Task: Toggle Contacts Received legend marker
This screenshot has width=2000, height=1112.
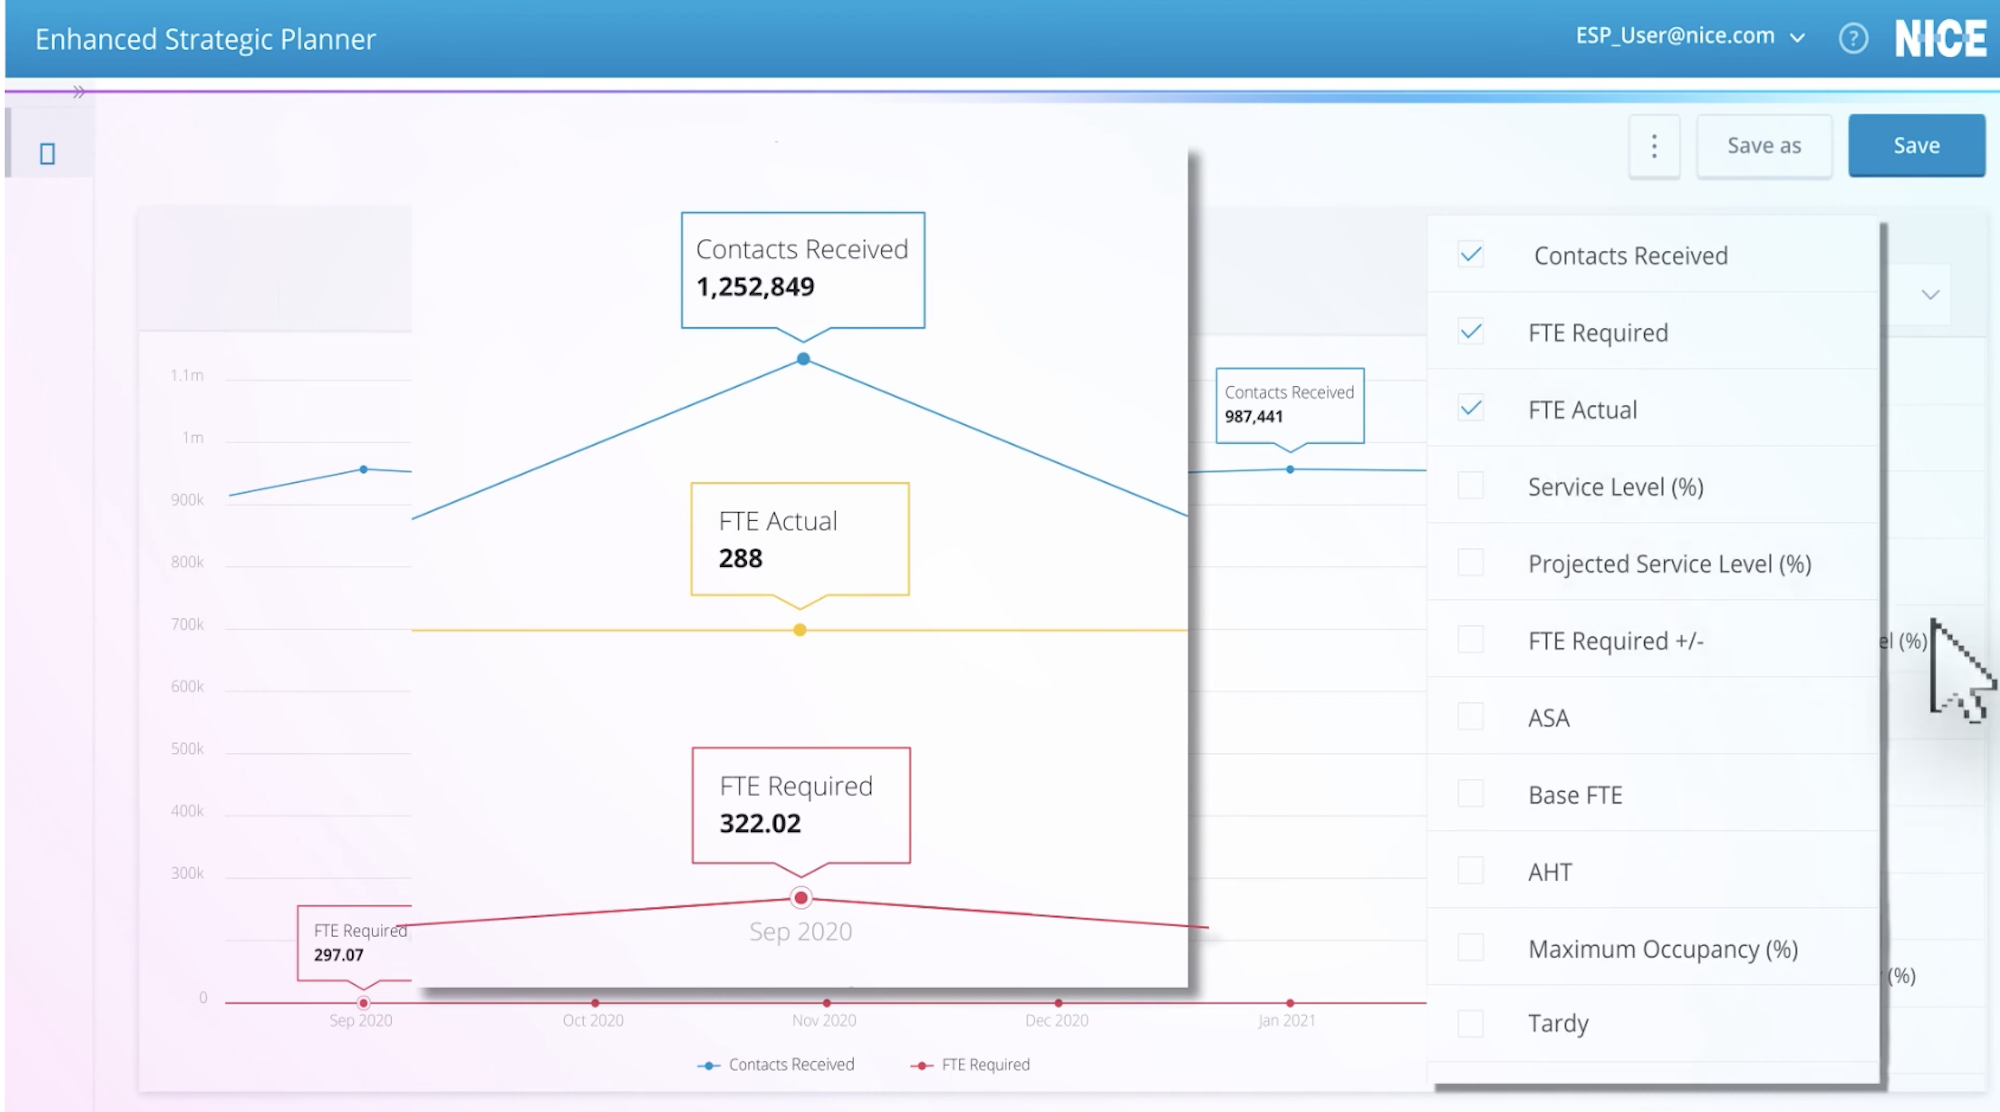Action: tap(709, 1065)
